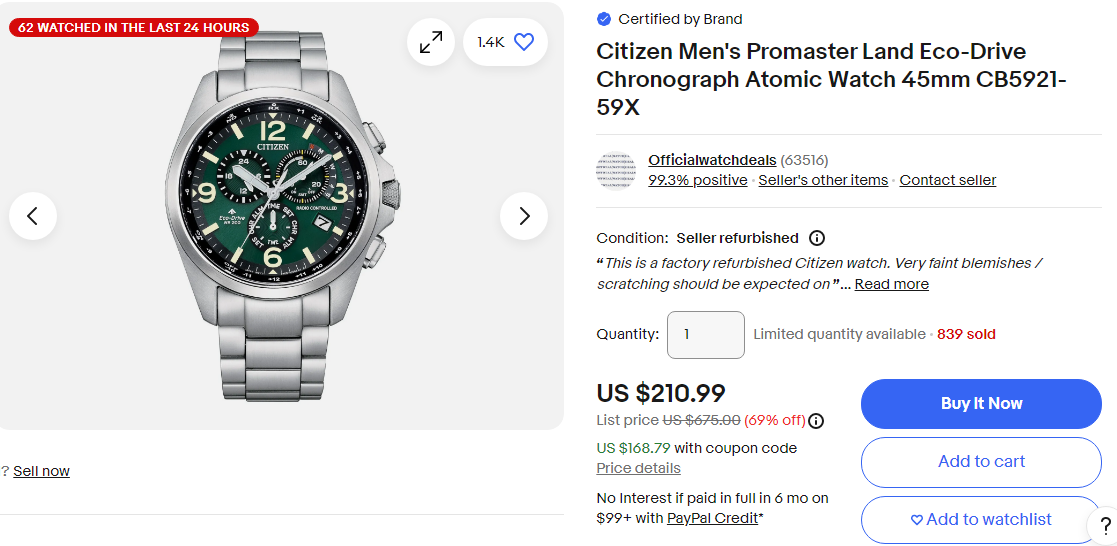
Task: Open the help question mark icon
Action: [1105, 527]
